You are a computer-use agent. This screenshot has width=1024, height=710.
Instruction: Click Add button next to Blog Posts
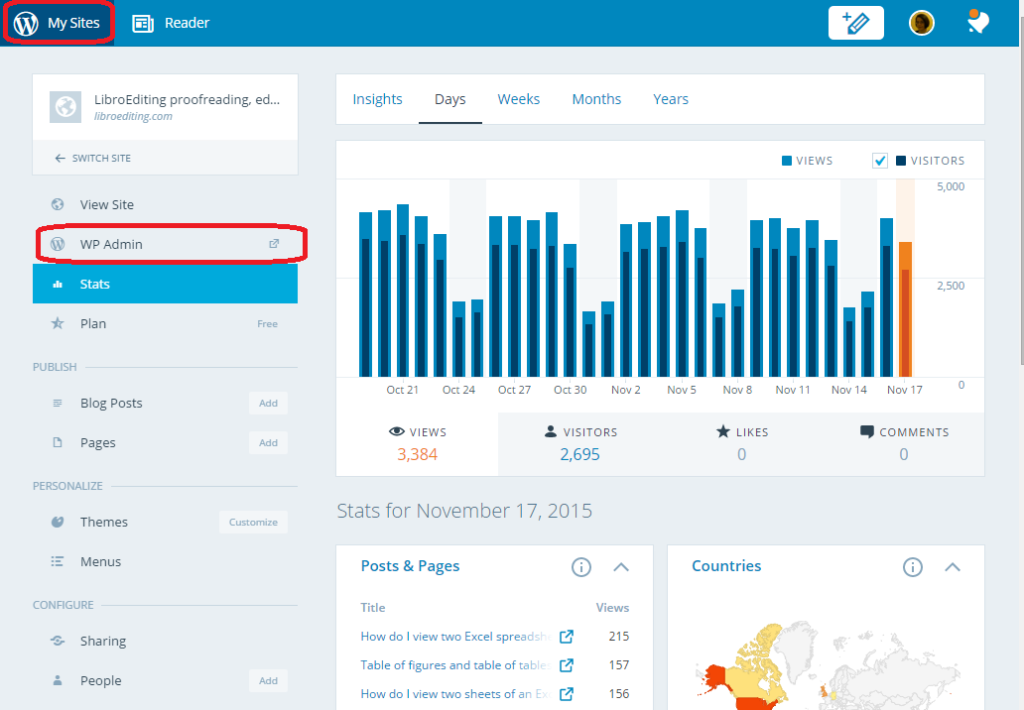click(x=268, y=403)
